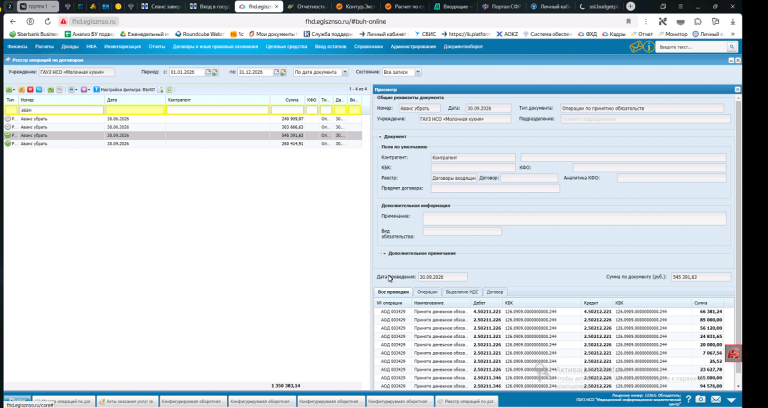768x408 pixels.
Task: Sort the grid by the 'Сумма' column header
Action: point(287,99)
